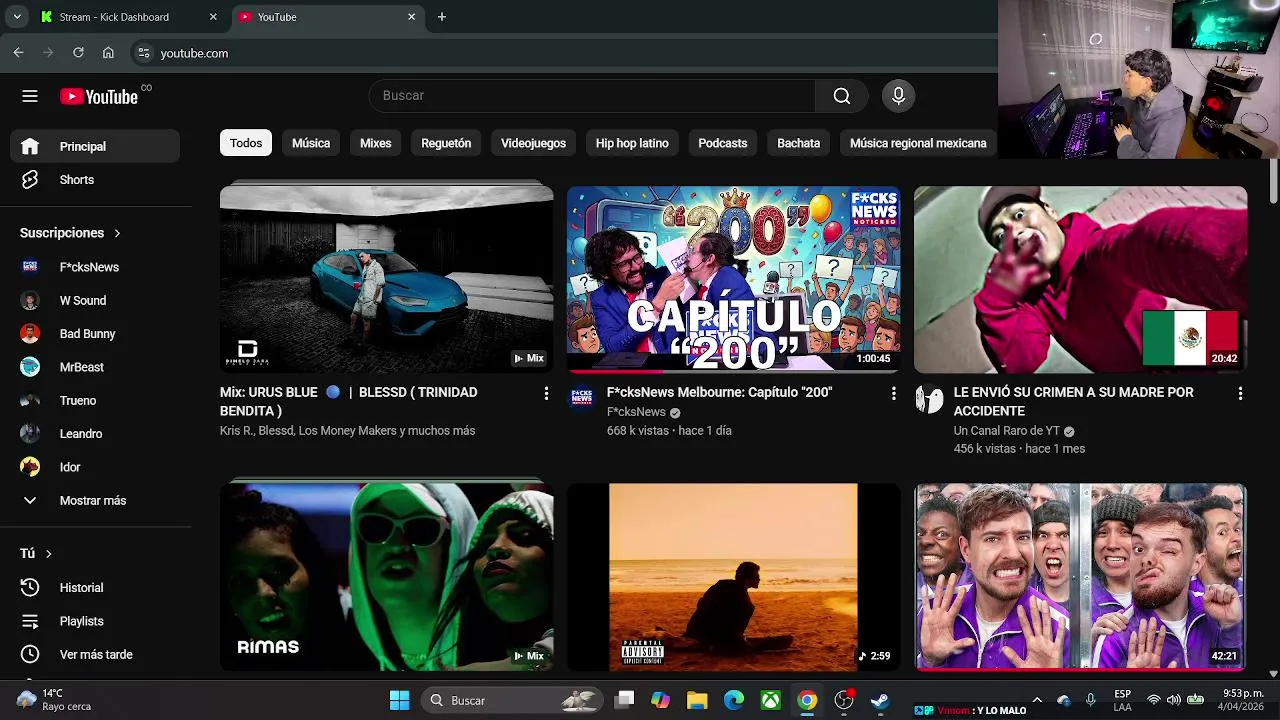Screen dimensions: 1280x720
Task: Select the Música filter chip
Action: [311, 143]
